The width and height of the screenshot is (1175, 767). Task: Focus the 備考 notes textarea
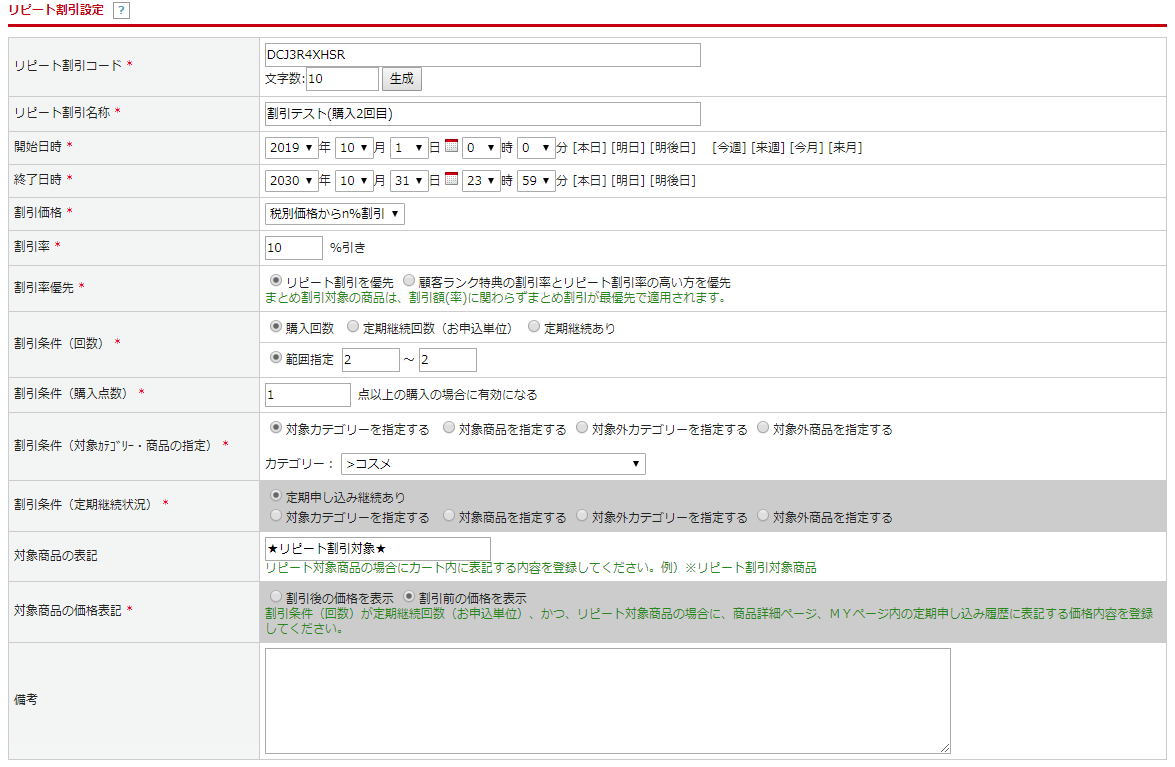point(607,700)
